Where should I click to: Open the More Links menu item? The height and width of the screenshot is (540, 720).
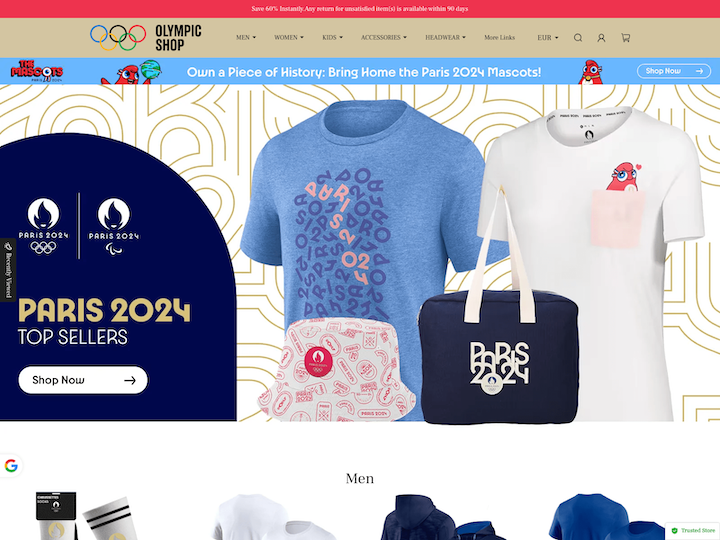[499, 38]
